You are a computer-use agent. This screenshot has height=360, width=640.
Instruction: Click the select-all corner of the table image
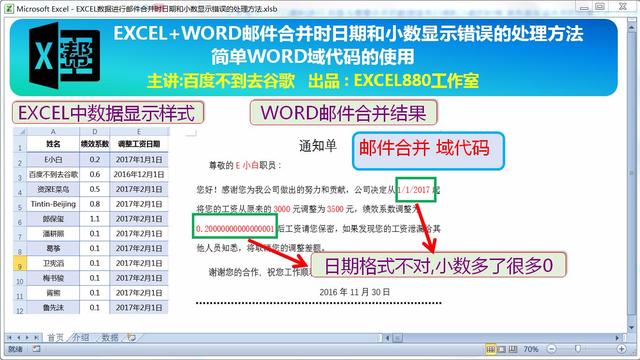coord(20,131)
